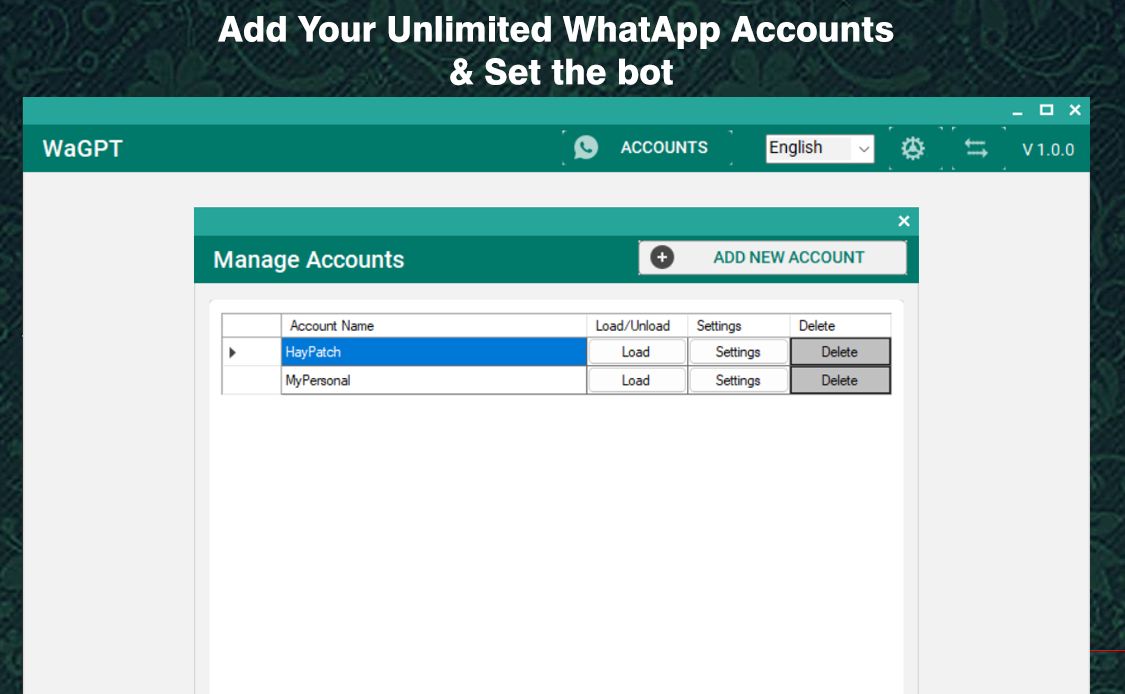1125x694 pixels.
Task: Load the HayPatch account
Action: [x=636, y=352]
